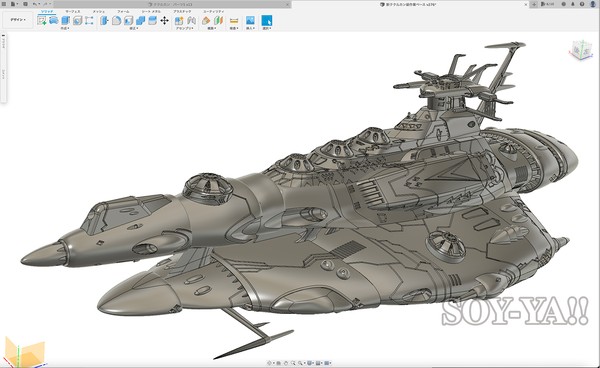This screenshot has height=368, width=600.
Task: Select the Shell tool
Action: pos(129,20)
